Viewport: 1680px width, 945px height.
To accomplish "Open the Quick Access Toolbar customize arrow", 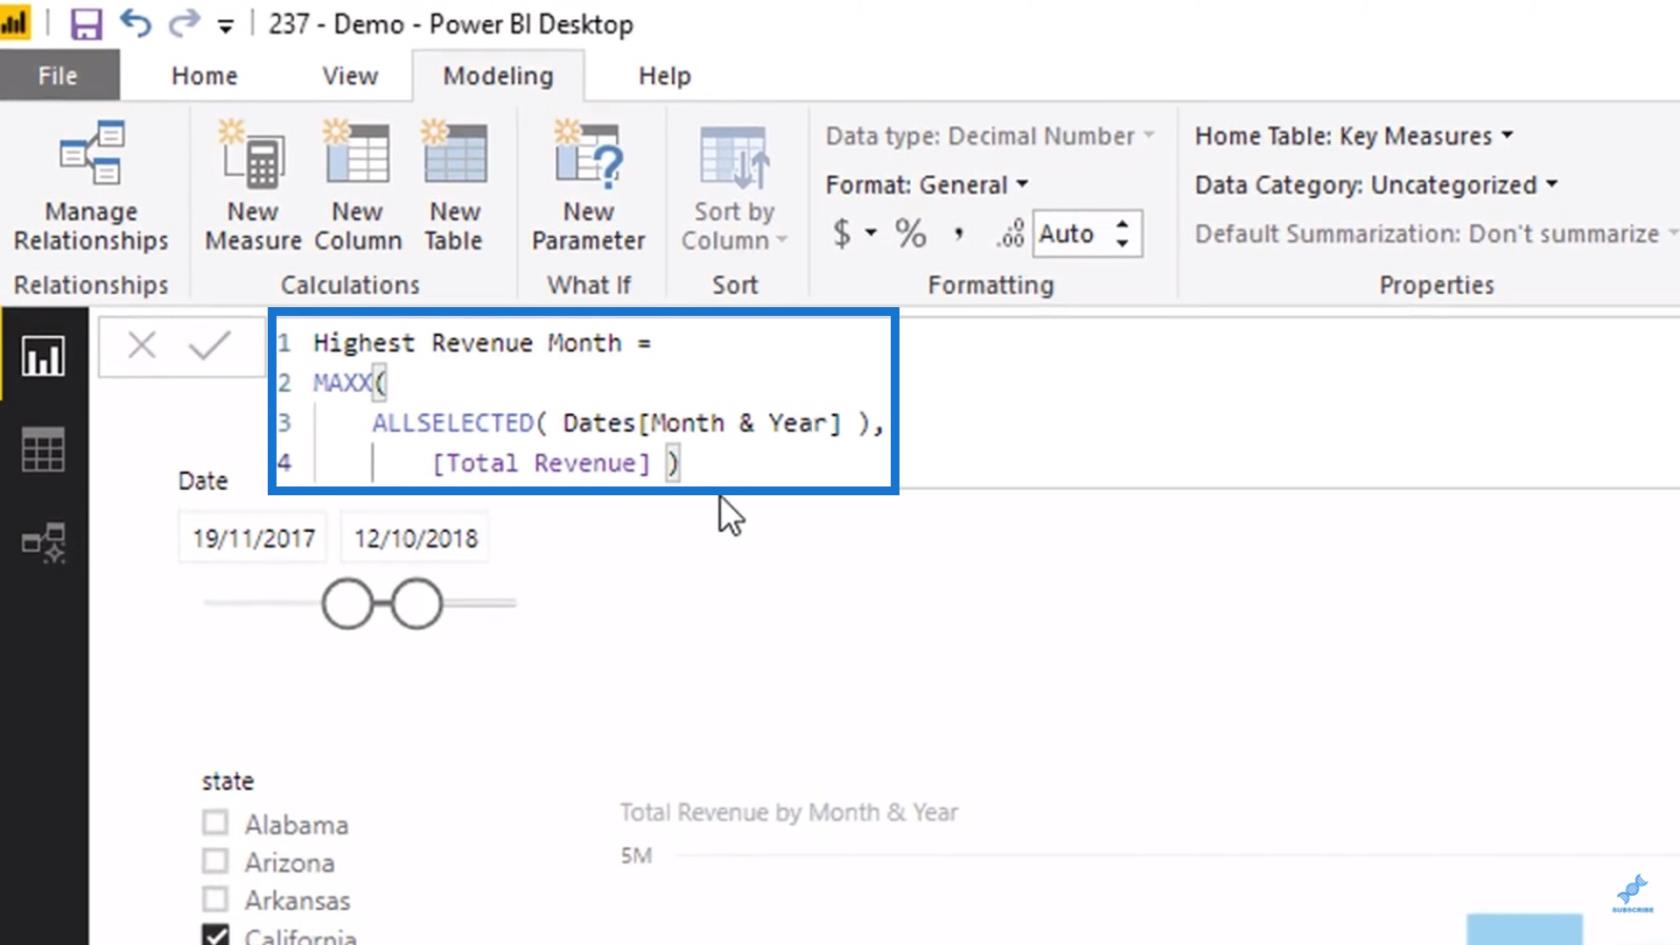I will [x=226, y=26].
